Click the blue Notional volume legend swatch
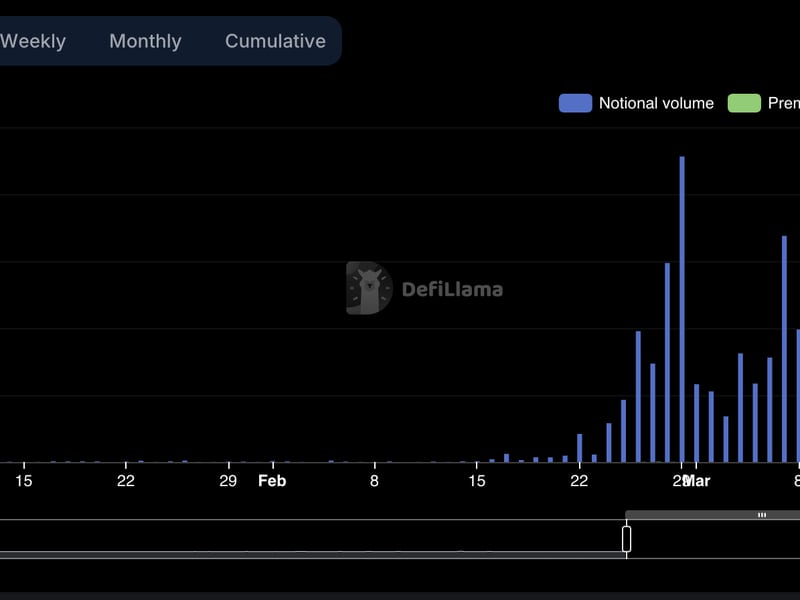This screenshot has width=800, height=600. click(575, 103)
